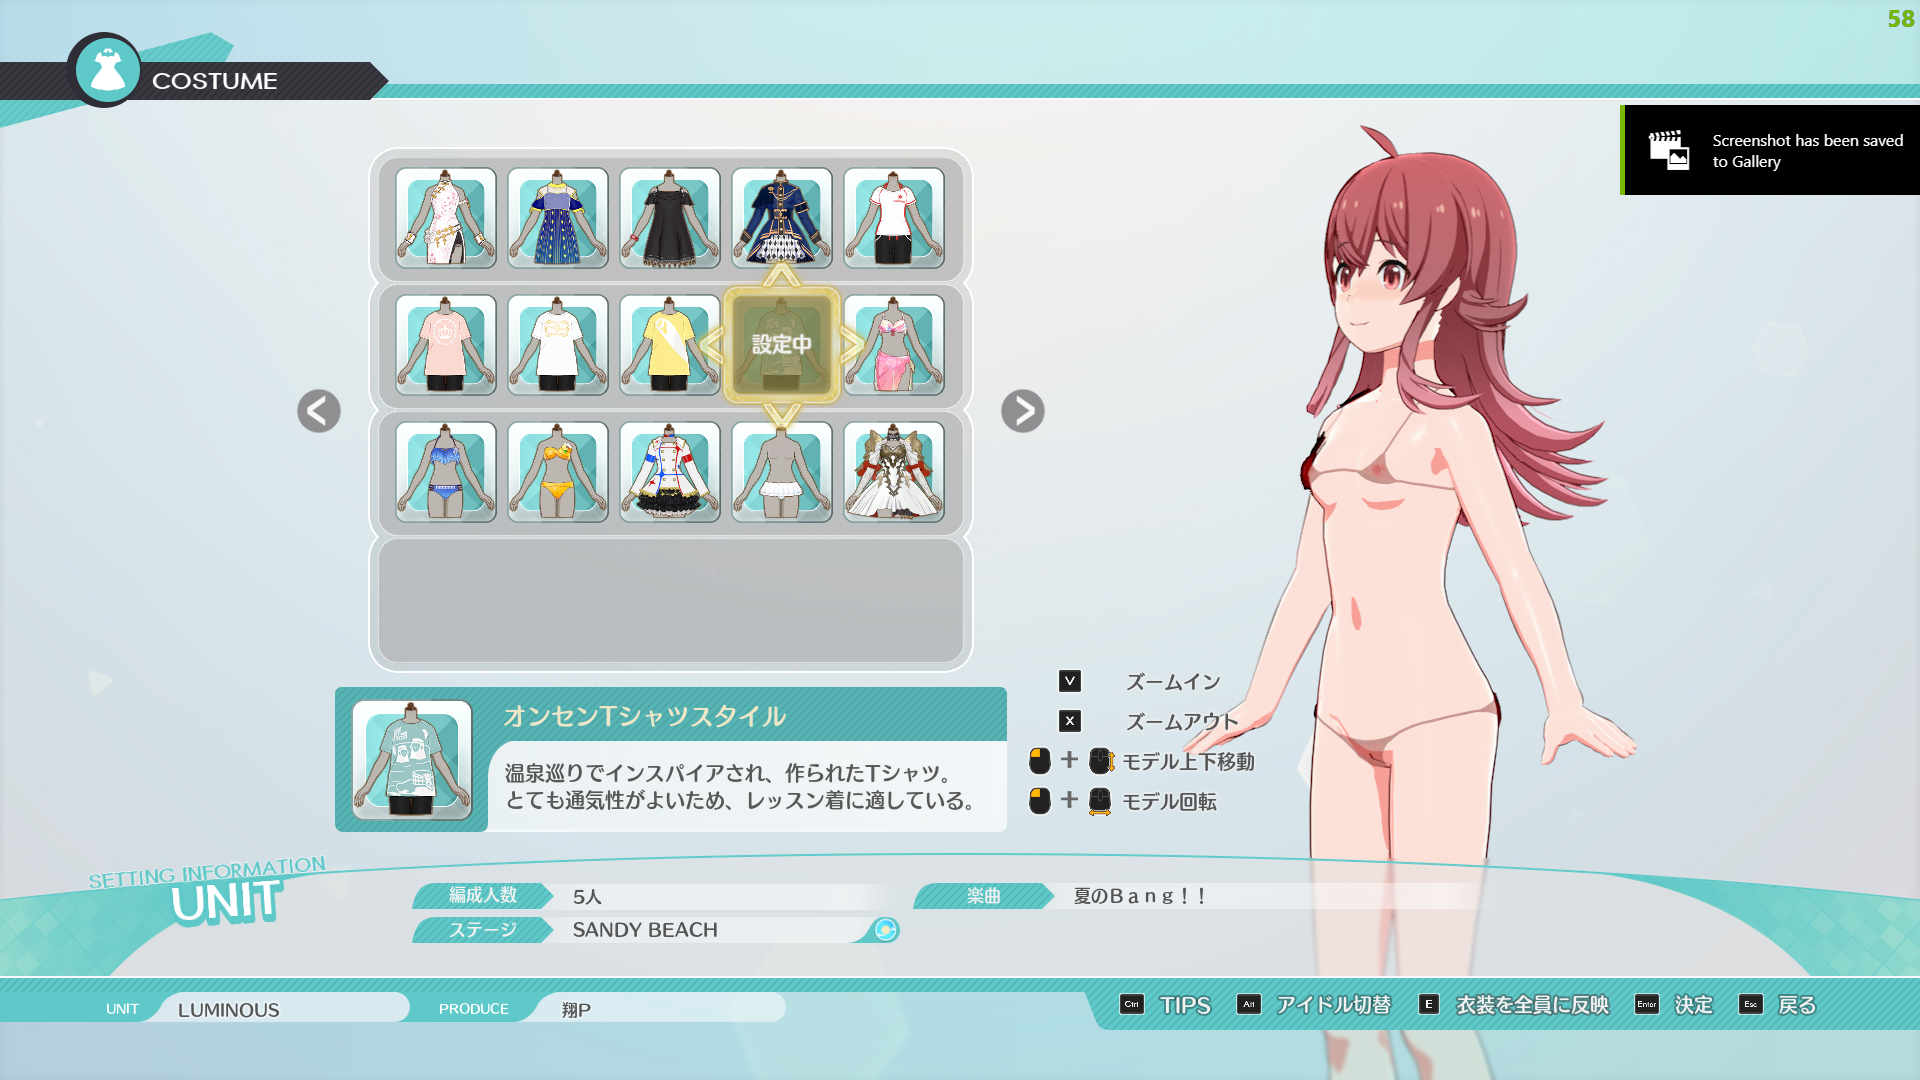Pick the yellow T-shirt with white sash costume
Viewport: 1920px width, 1080px height.
click(670, 345)
